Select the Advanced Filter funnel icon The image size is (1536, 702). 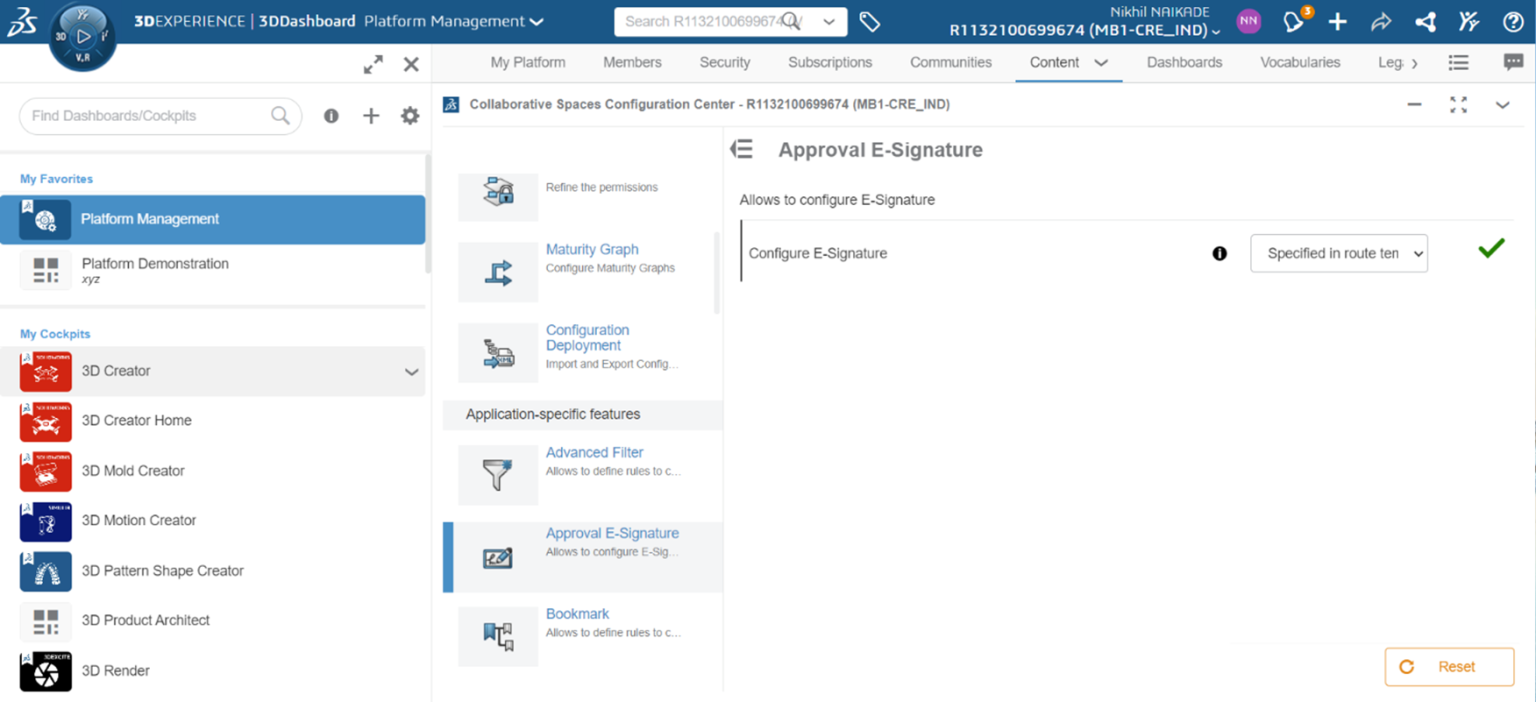(497, 475)
